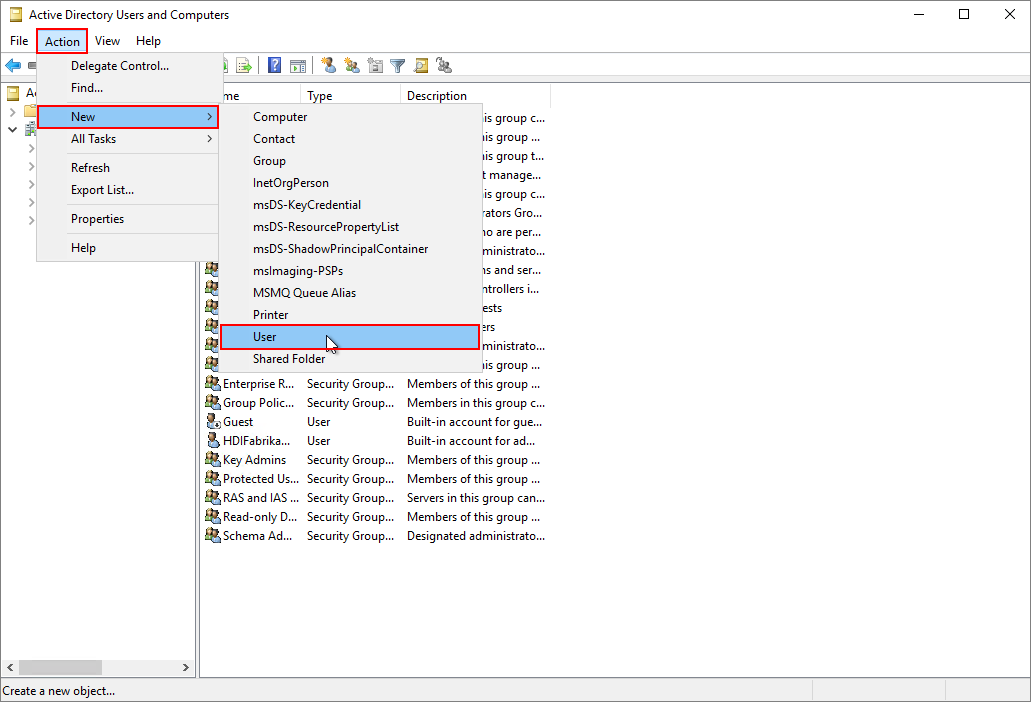This screenshot has height=702, width=1031.
Task: Expand the New submenu entry
Action: pos(128,116)
